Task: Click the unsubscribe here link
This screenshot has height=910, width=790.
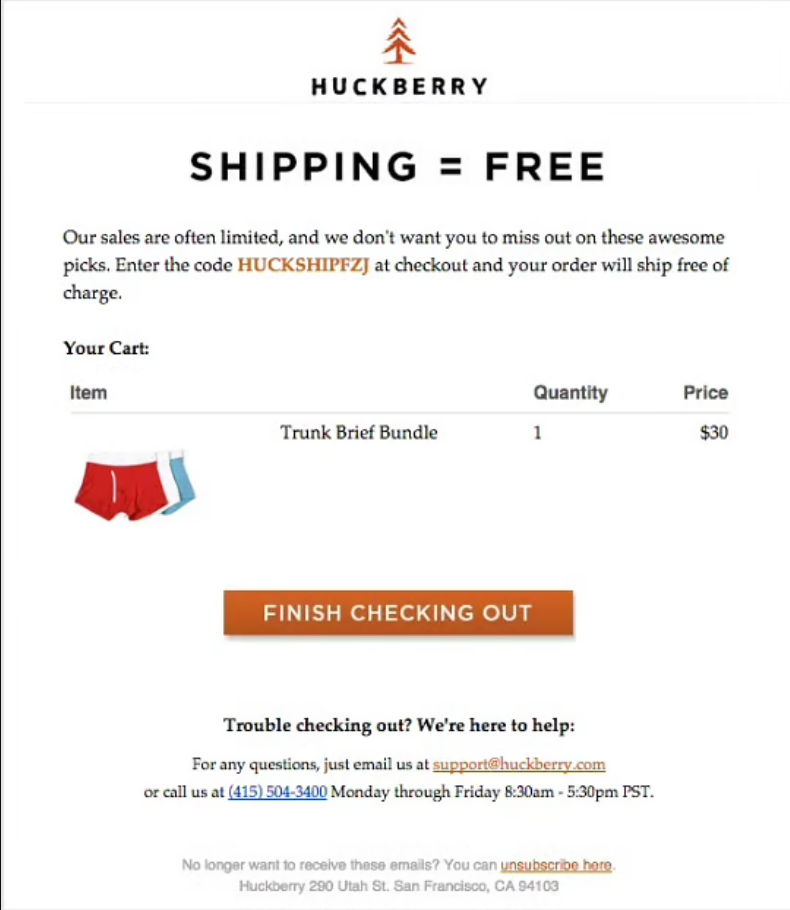Action: pyautogui.click(x=556, y=865)
